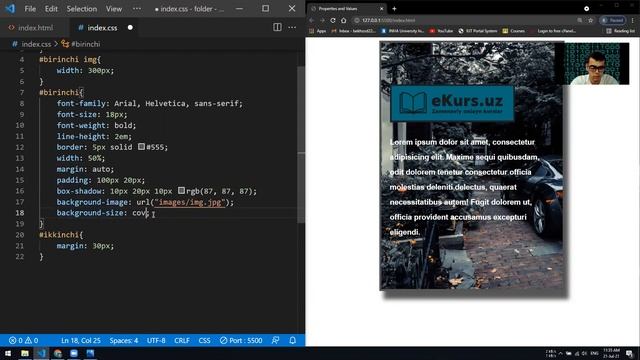Viewport: 640px width, 360px height.
Task: Click the browser address bar URL
Action: (388, 20)
